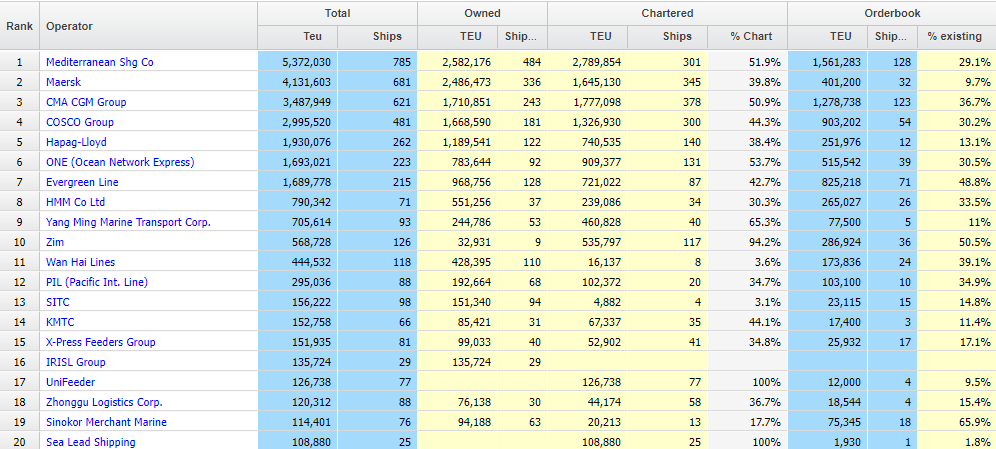Open CMA CGM Group operator page

pos(86,102)
